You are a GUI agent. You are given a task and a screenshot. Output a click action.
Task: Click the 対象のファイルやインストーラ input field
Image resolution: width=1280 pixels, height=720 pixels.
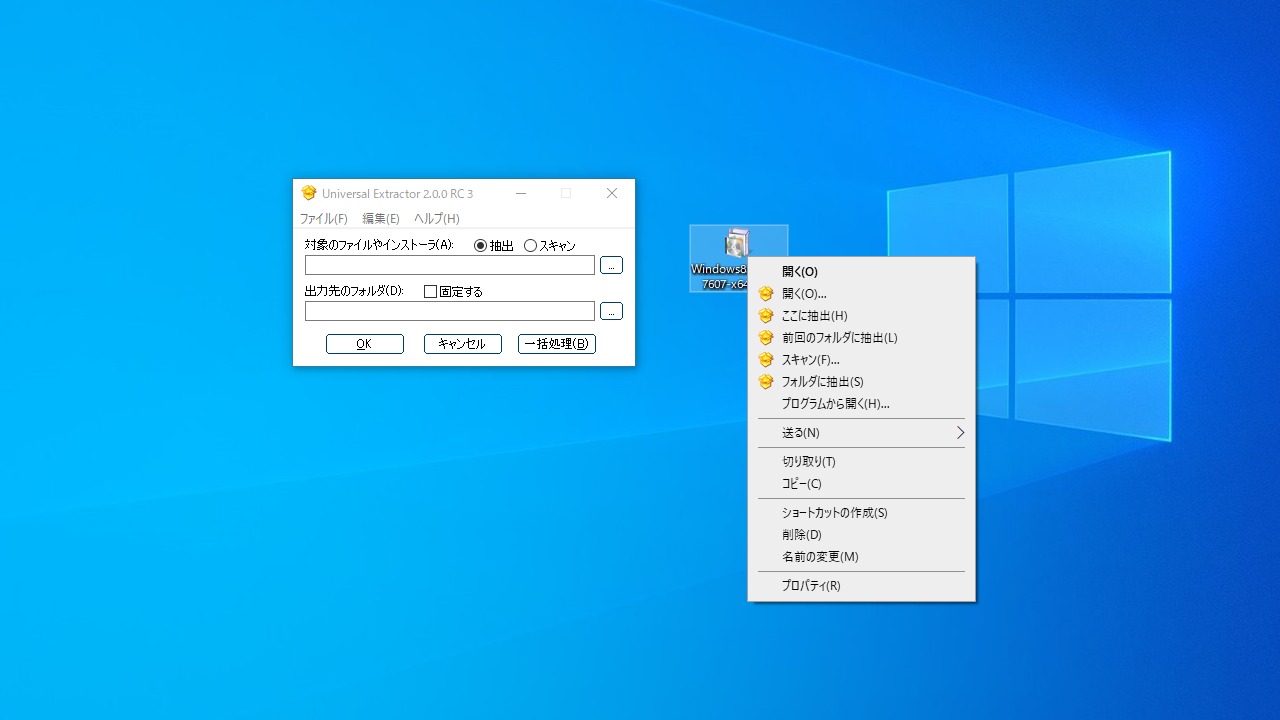tap(450, 265)
